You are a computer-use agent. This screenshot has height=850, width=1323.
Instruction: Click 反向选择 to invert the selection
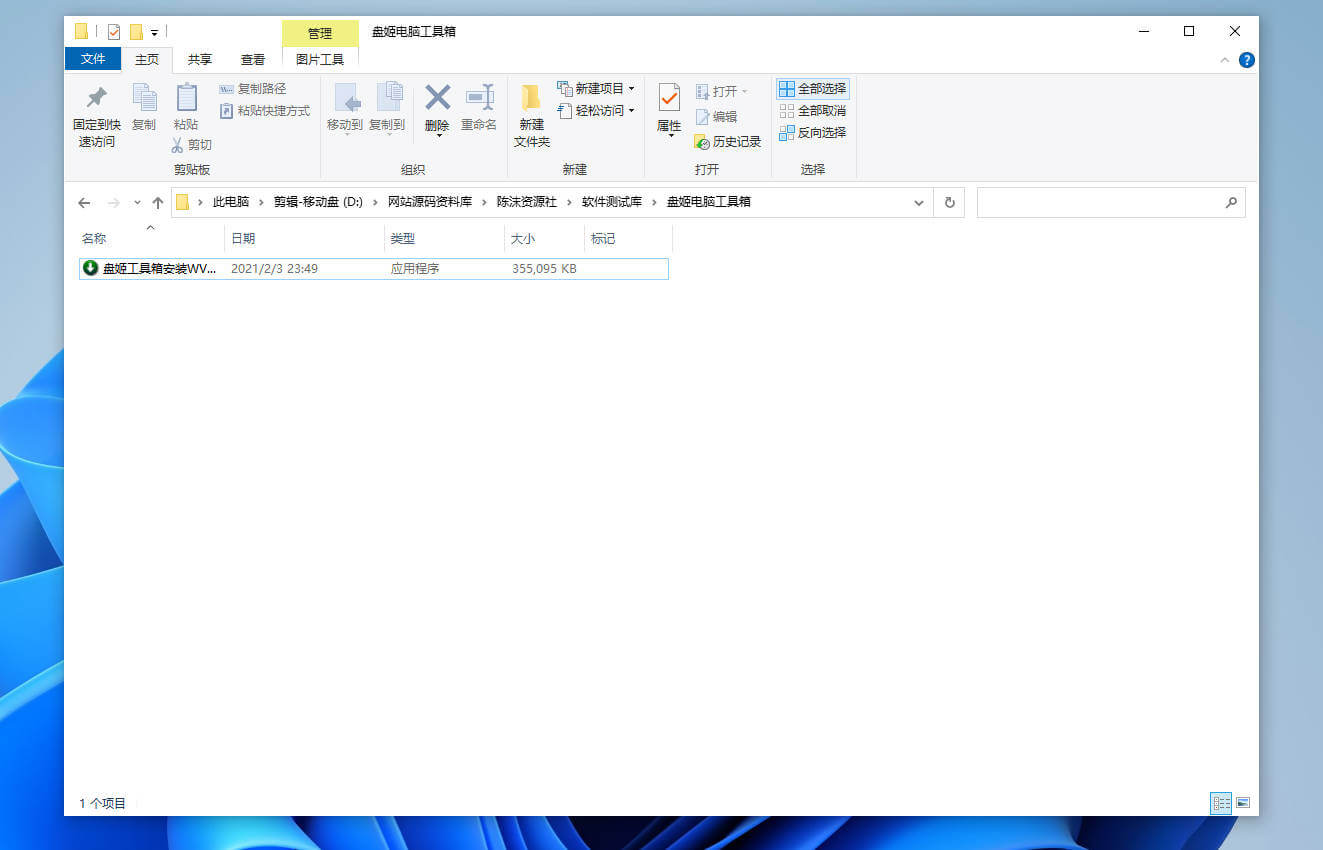point(813,132)
